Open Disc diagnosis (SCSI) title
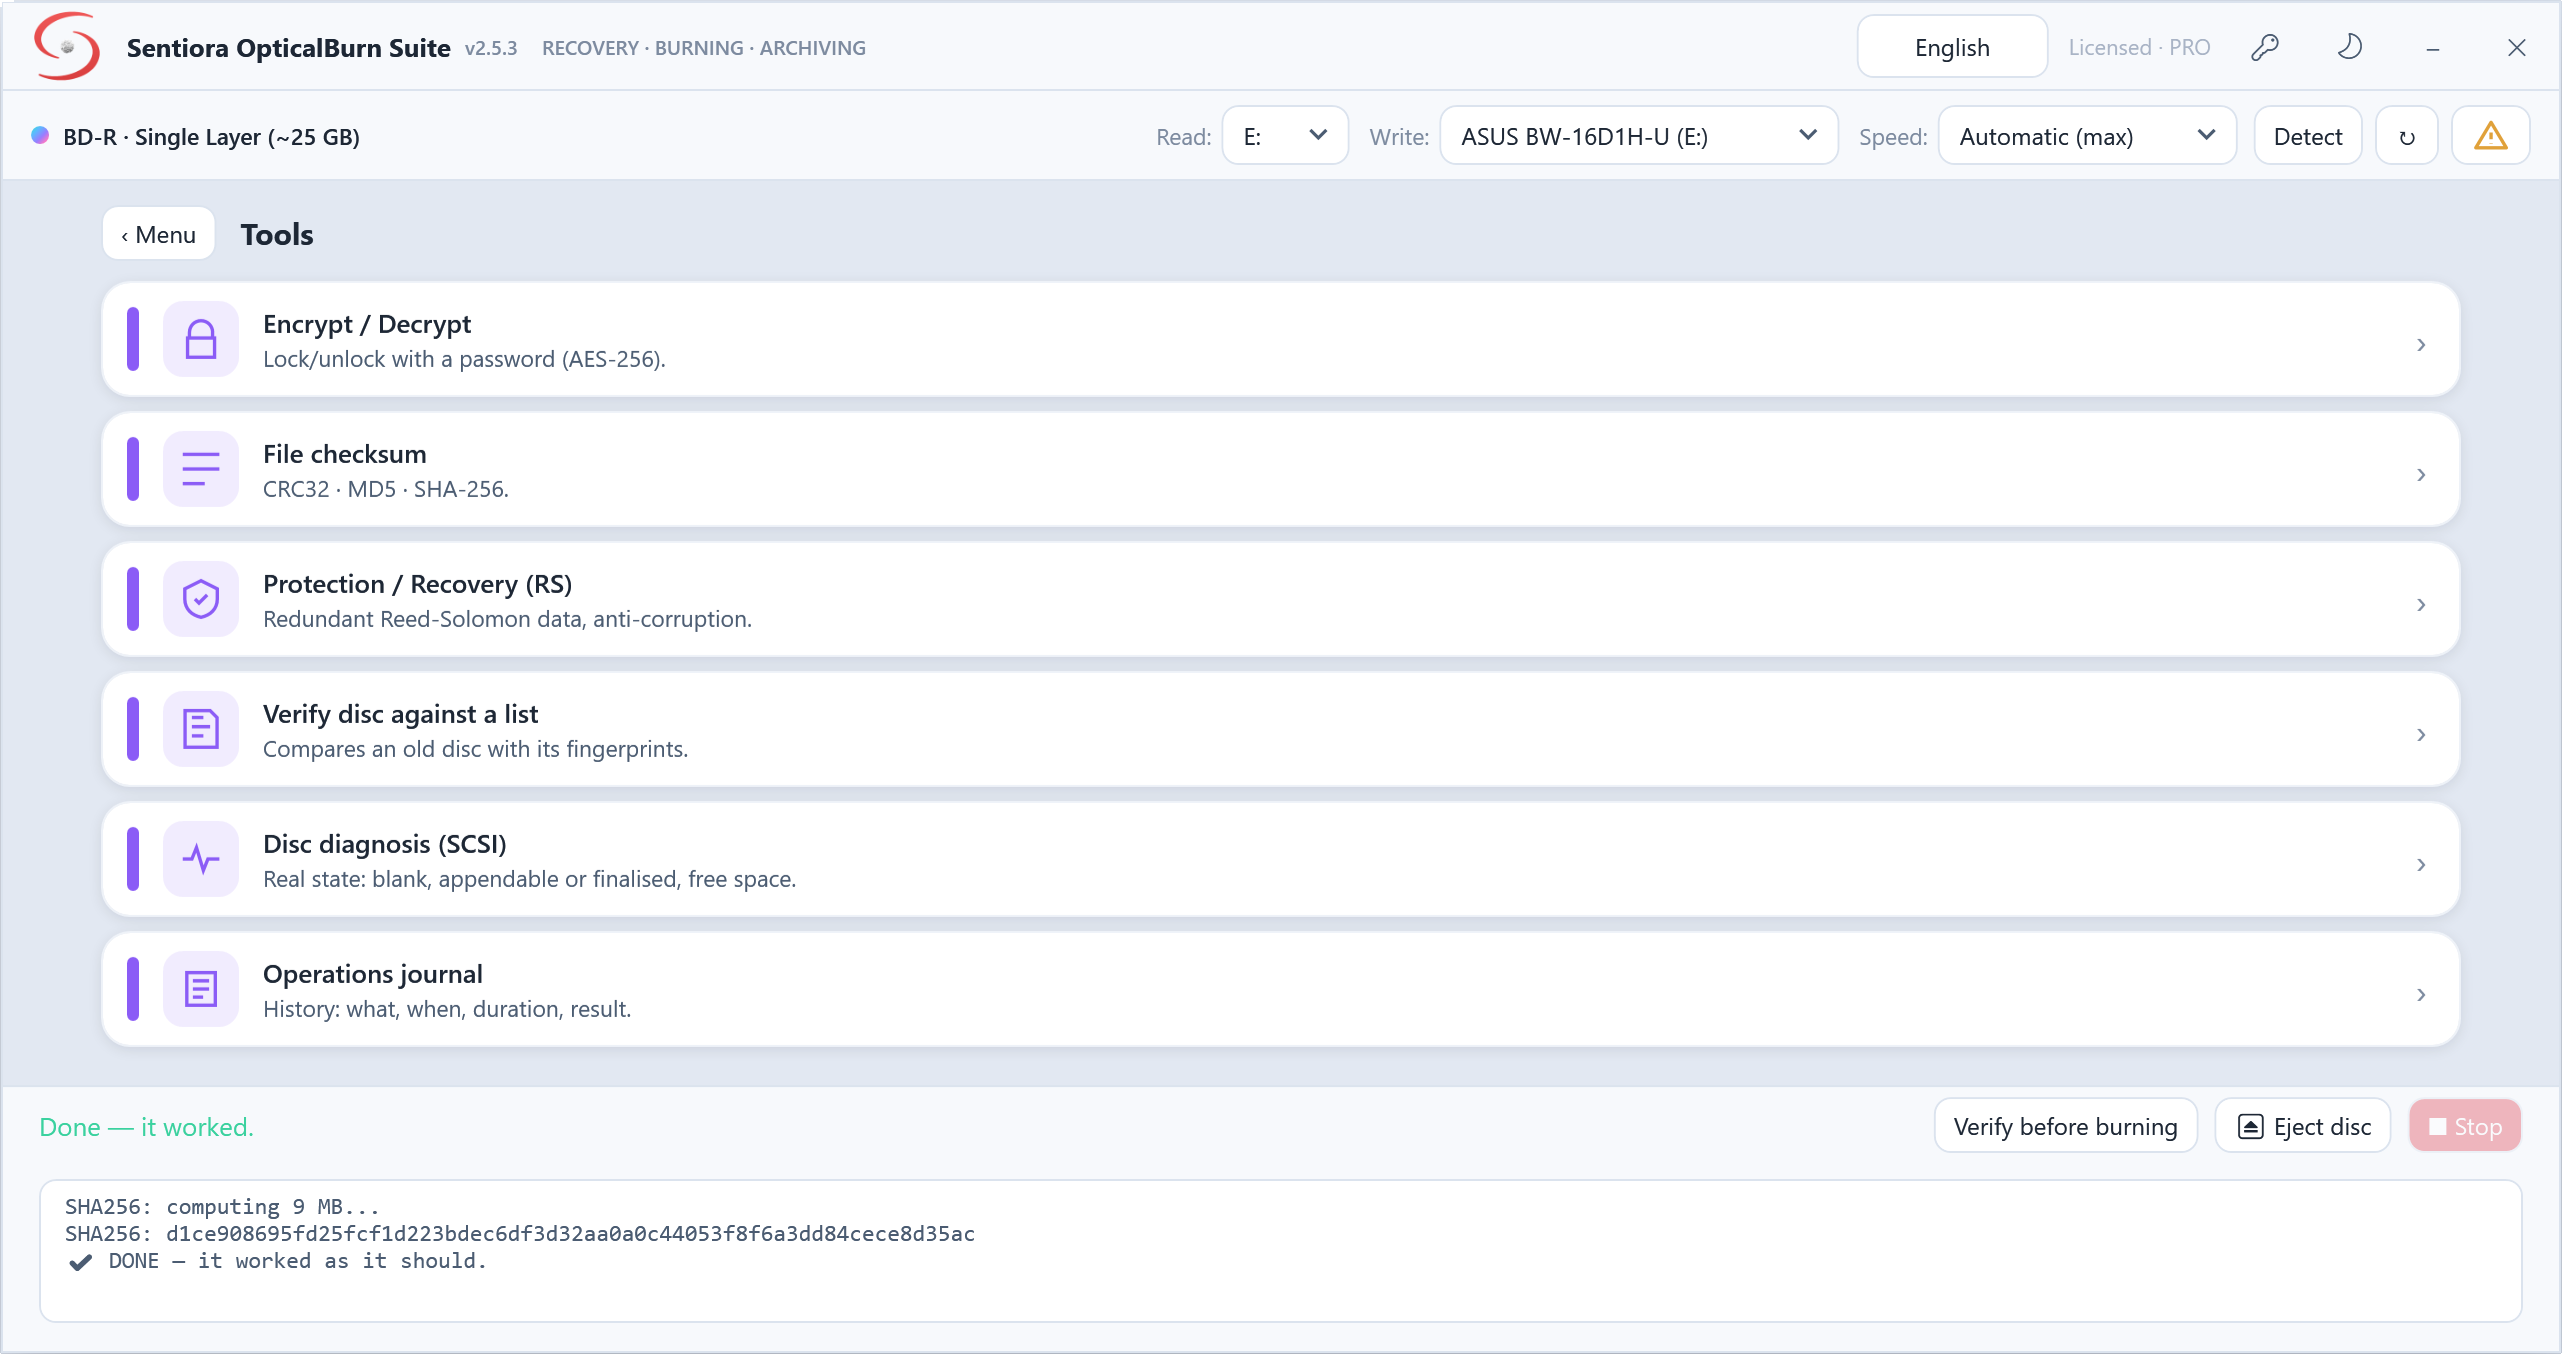This screenshot has width=2562, height=1354. pyautogui.click(x=384, y=844)
